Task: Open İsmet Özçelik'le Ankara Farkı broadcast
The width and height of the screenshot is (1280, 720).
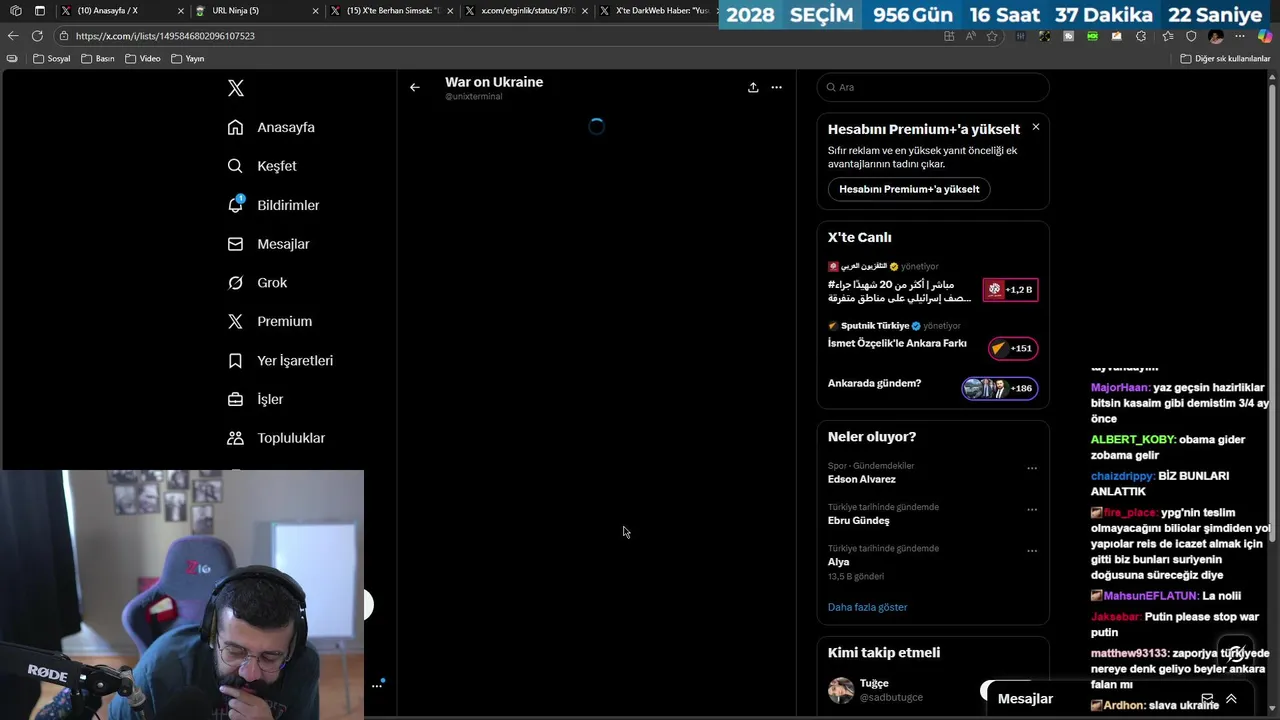Action: [897, 343]
